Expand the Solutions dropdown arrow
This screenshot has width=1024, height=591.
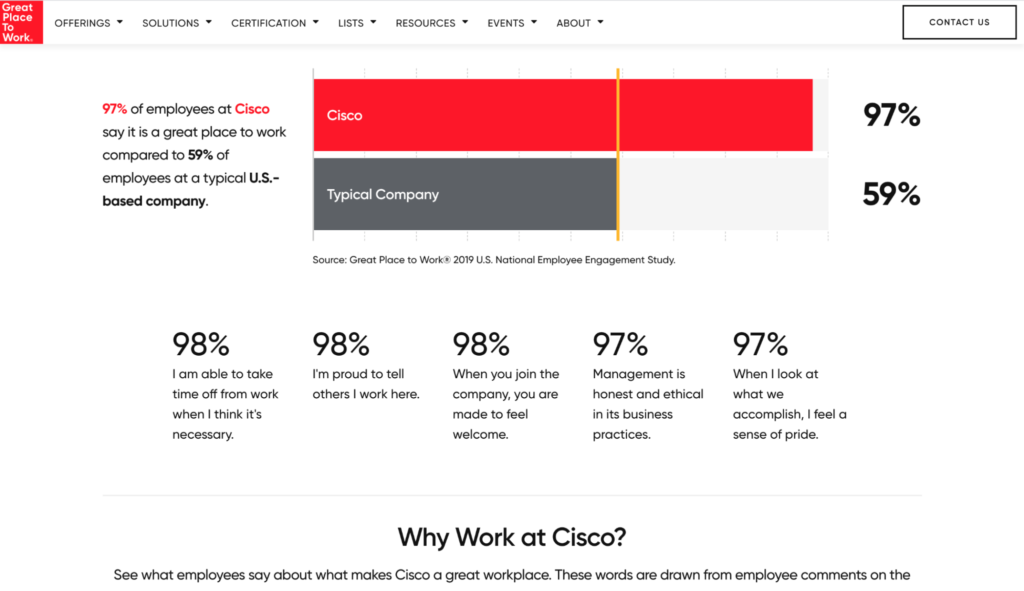coord(208,22)
